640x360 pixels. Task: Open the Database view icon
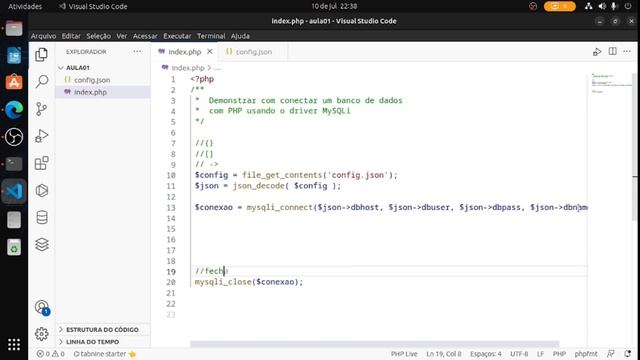click(x=42, y=218)
